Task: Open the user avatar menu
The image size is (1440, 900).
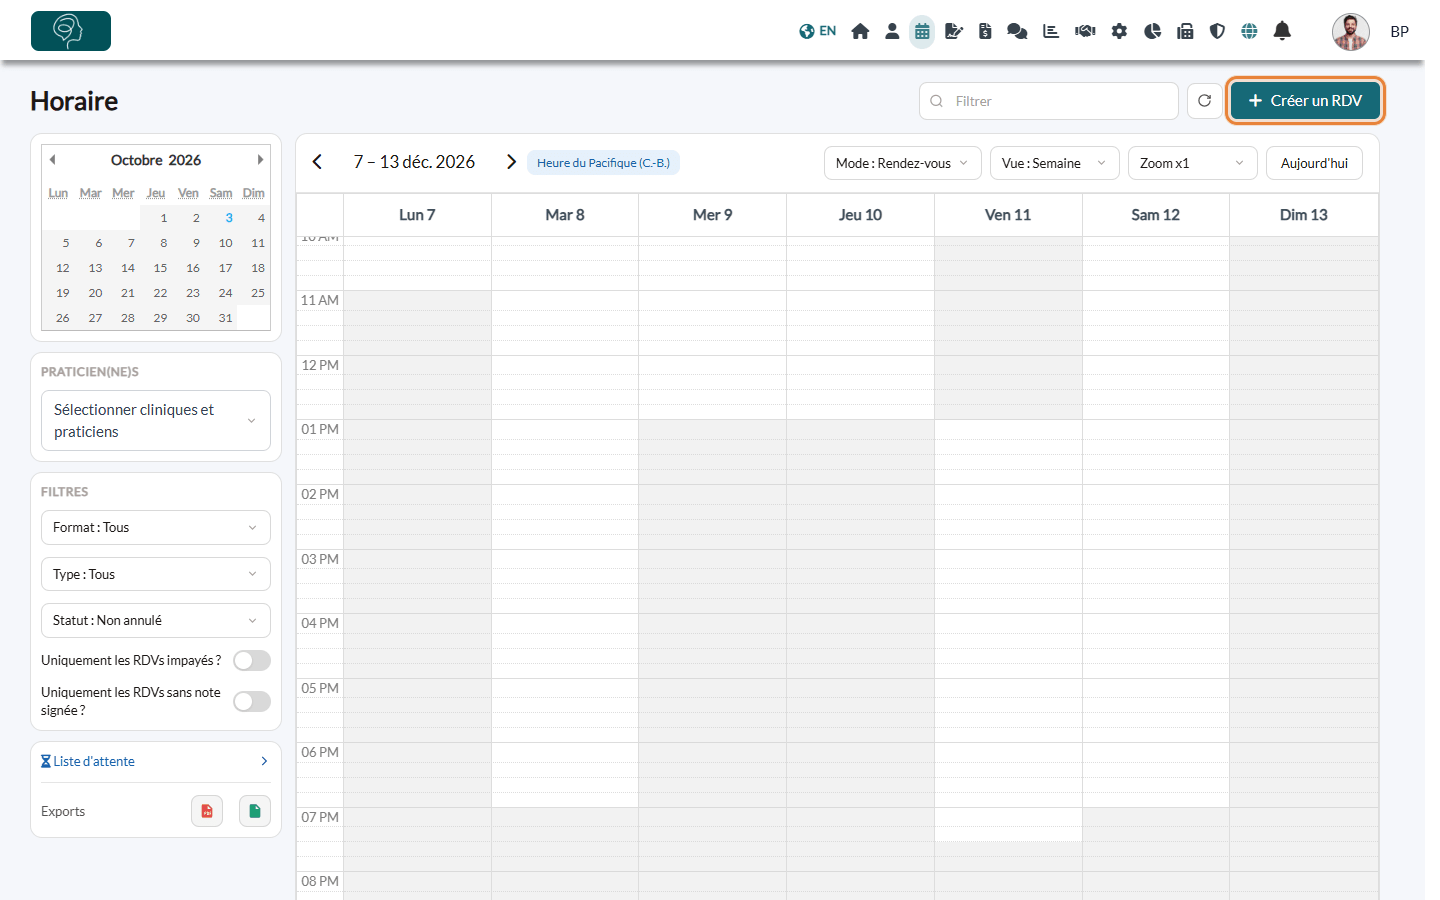Action: pos(1351,32)
